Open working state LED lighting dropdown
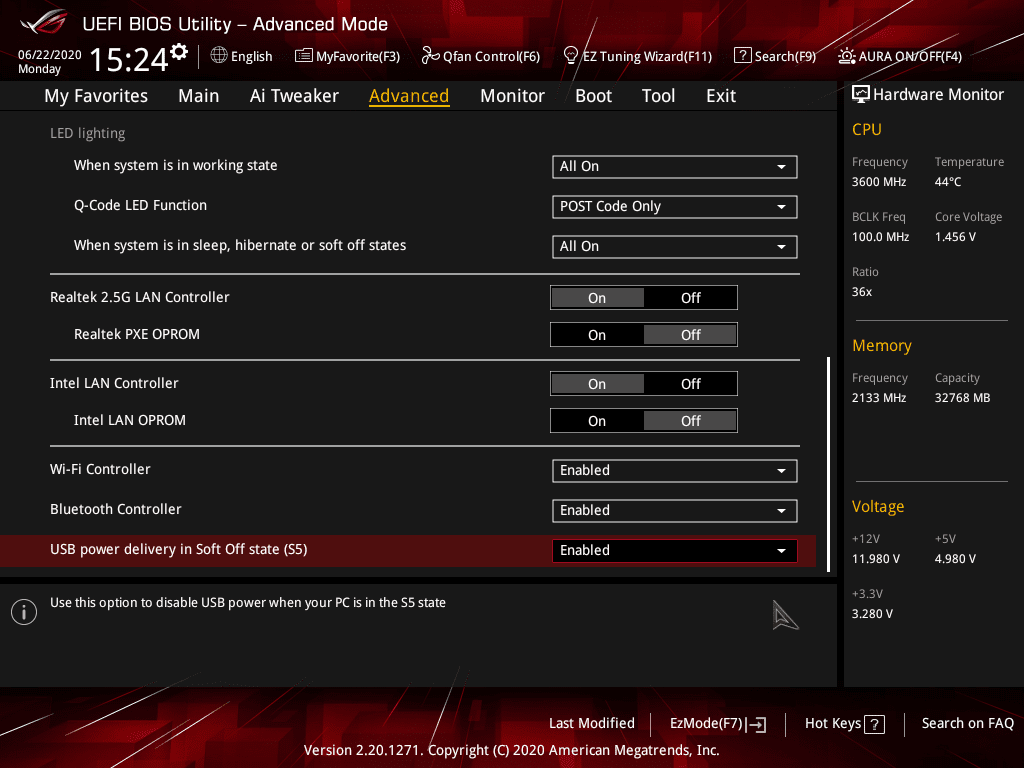The image size is (1024, 768). [x=675, y=167]
